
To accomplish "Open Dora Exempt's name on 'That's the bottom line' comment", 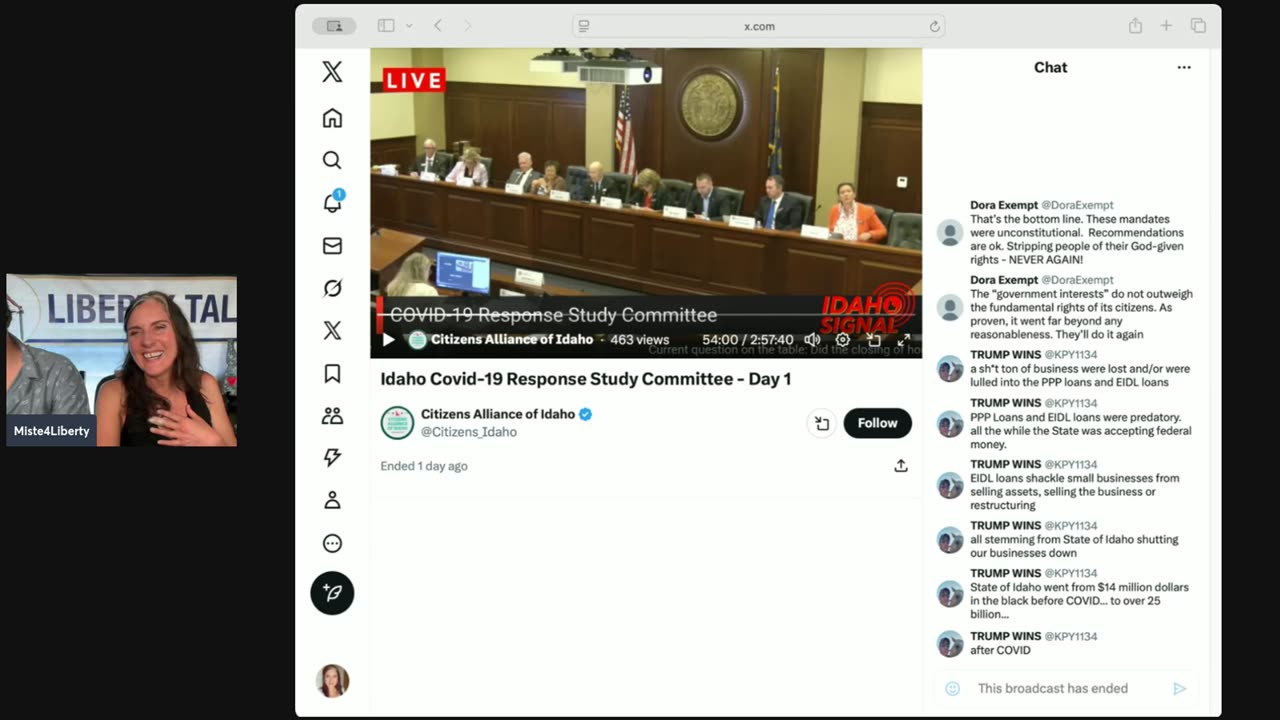I will click(x=1005, y=205).
